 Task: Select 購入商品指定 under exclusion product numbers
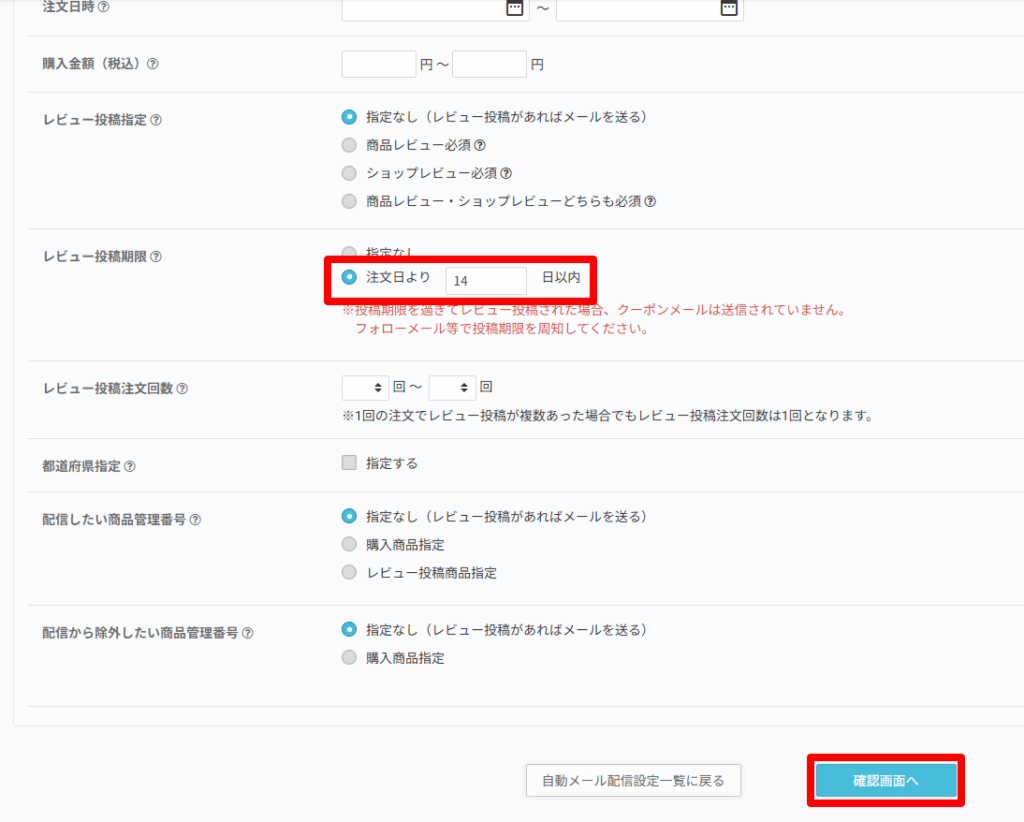pyautogui.click(x=349, y=658)
